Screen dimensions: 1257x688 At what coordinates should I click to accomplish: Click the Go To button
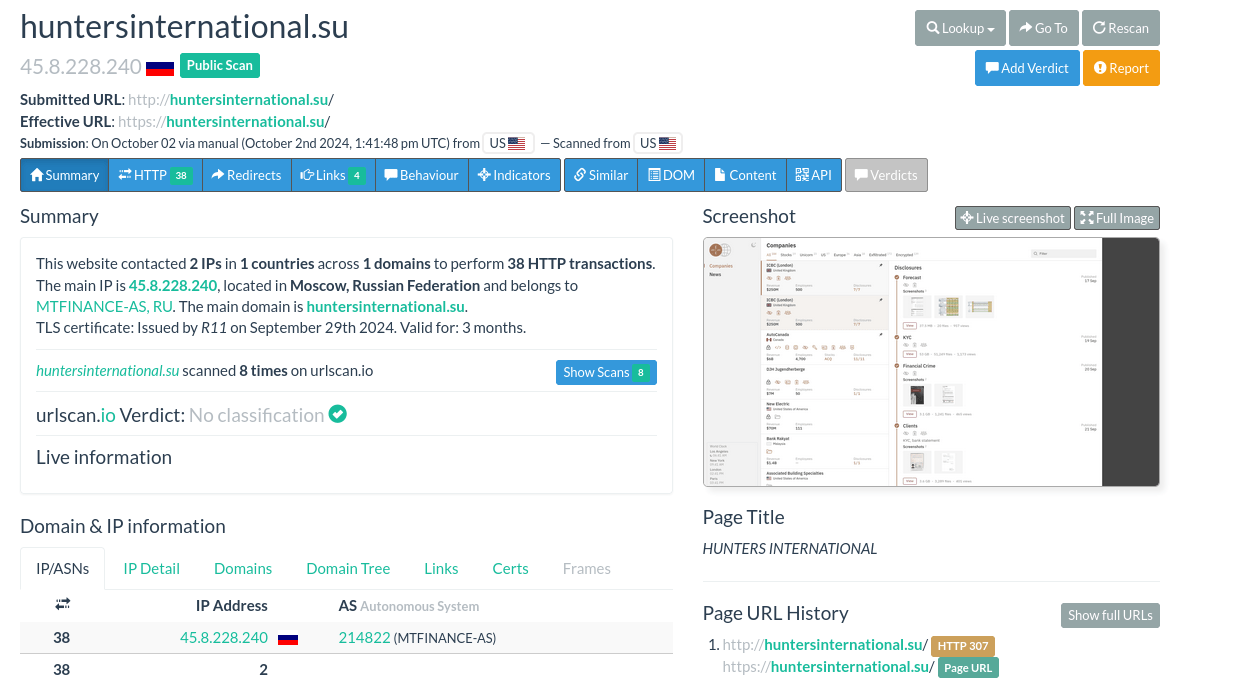click(x=1043, y=28)
